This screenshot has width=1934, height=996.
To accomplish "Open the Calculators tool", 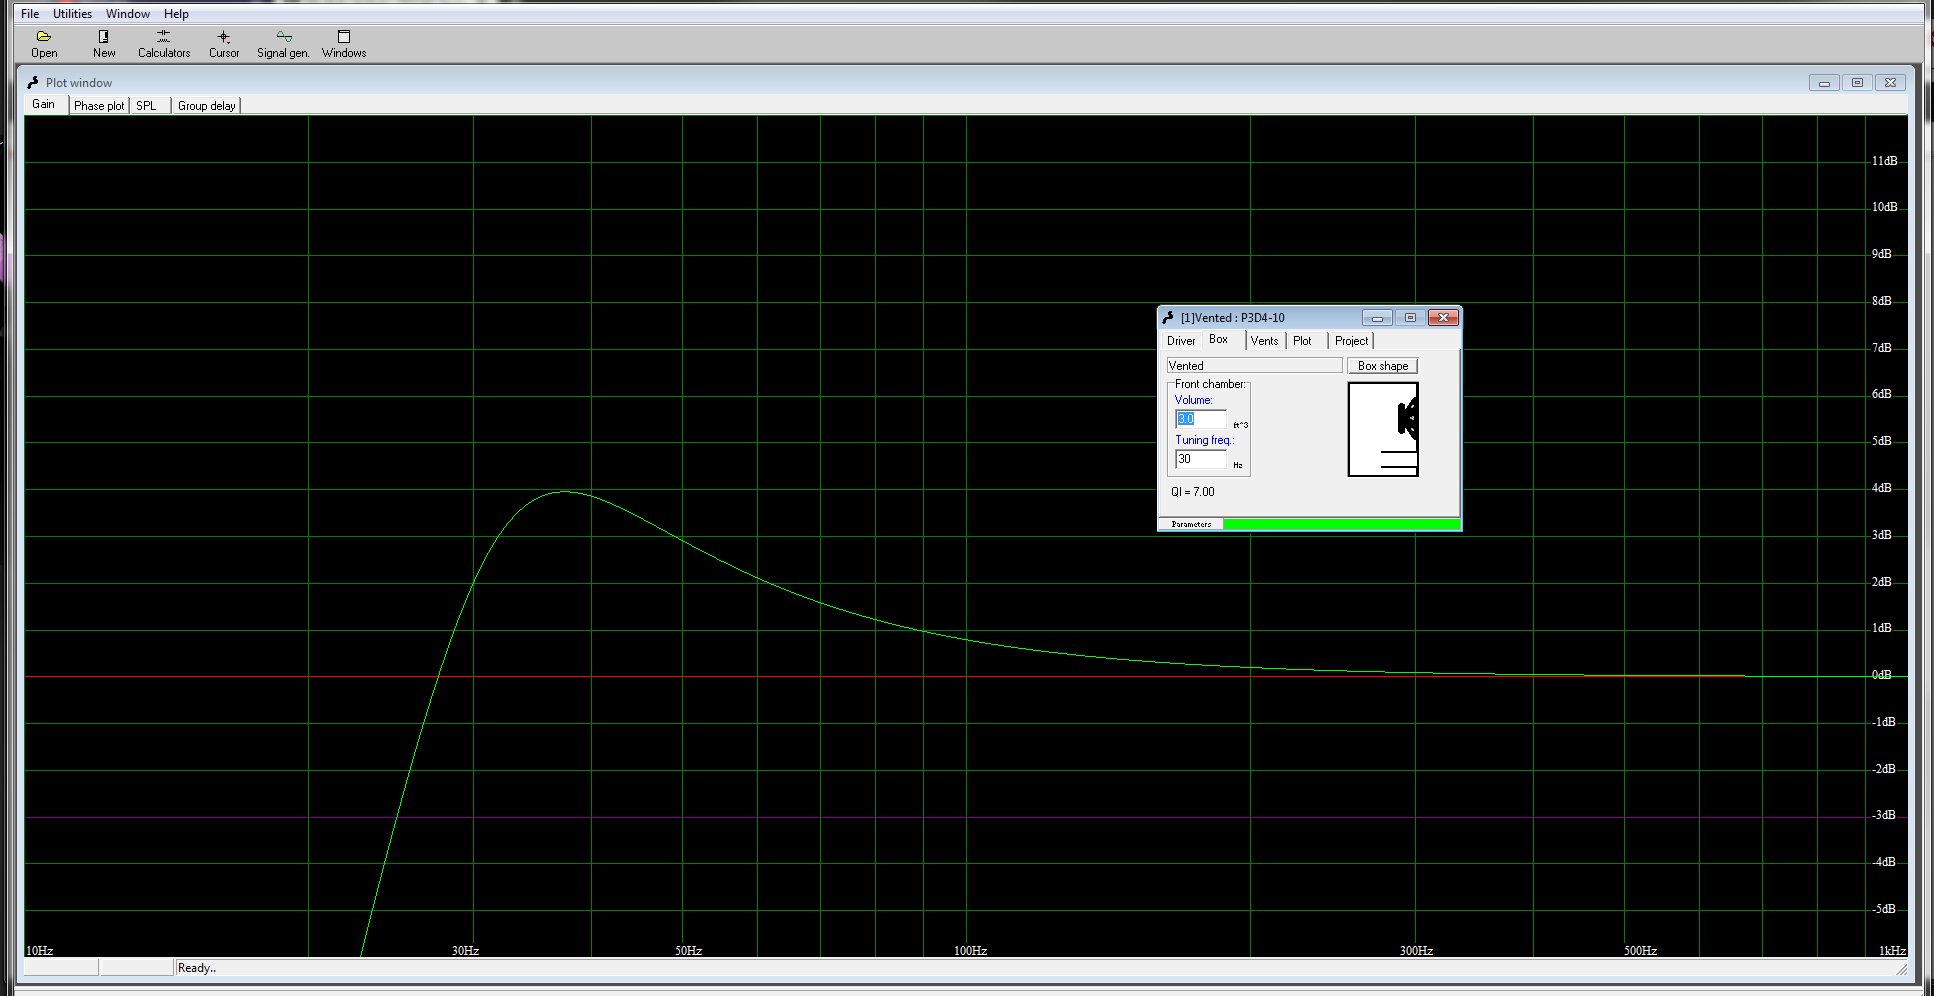I will pos(163,37).
